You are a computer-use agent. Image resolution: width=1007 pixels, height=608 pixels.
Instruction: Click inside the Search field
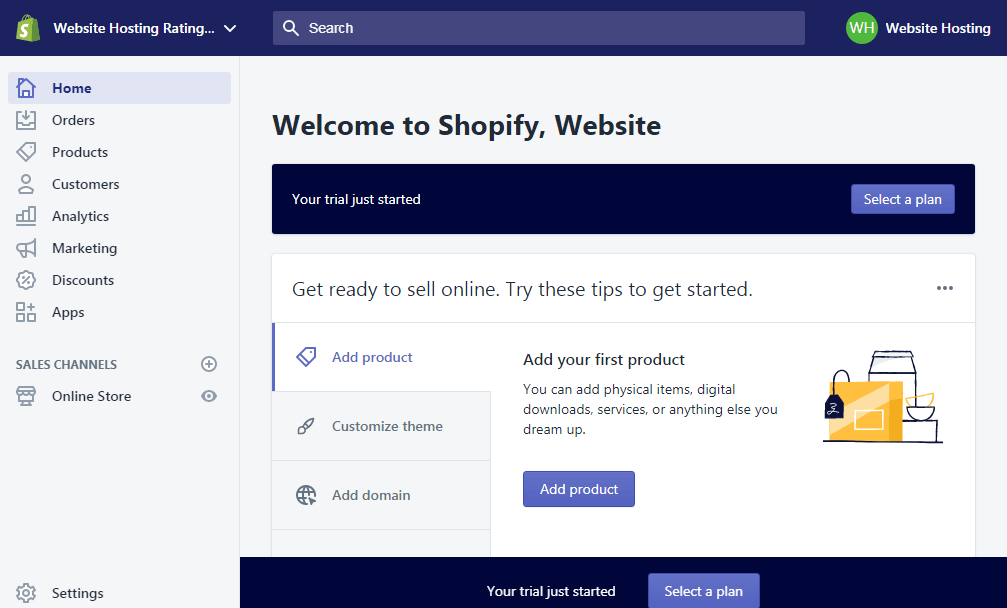tap(539, 28)
